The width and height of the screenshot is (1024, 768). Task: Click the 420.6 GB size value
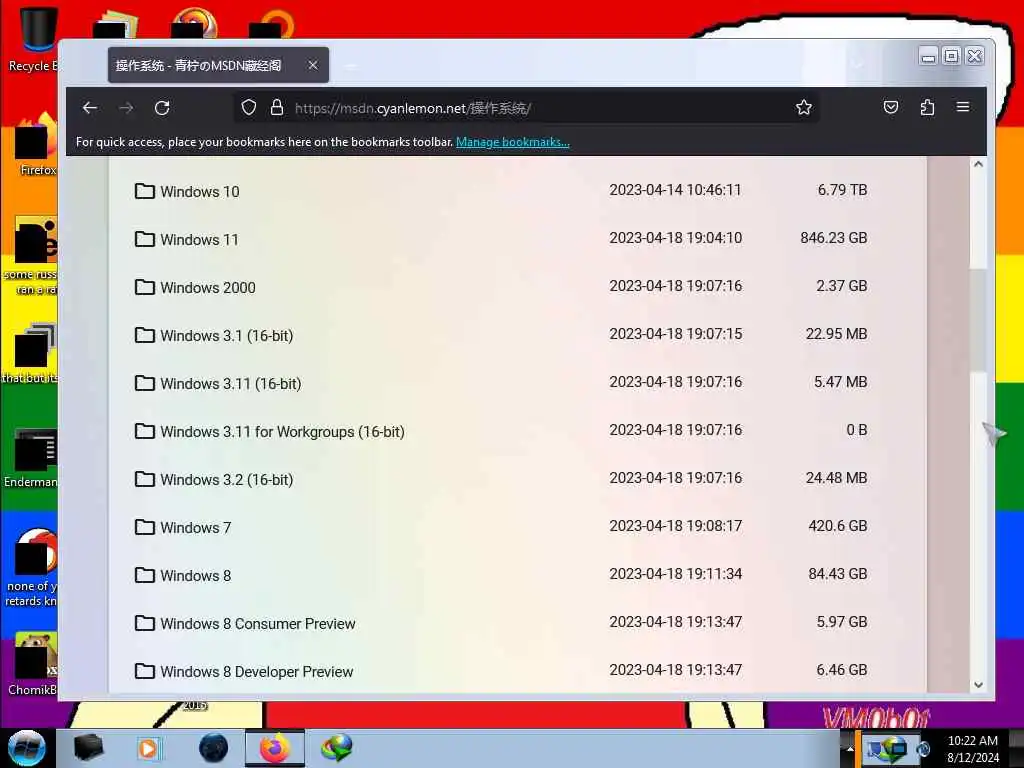(838, 526)
